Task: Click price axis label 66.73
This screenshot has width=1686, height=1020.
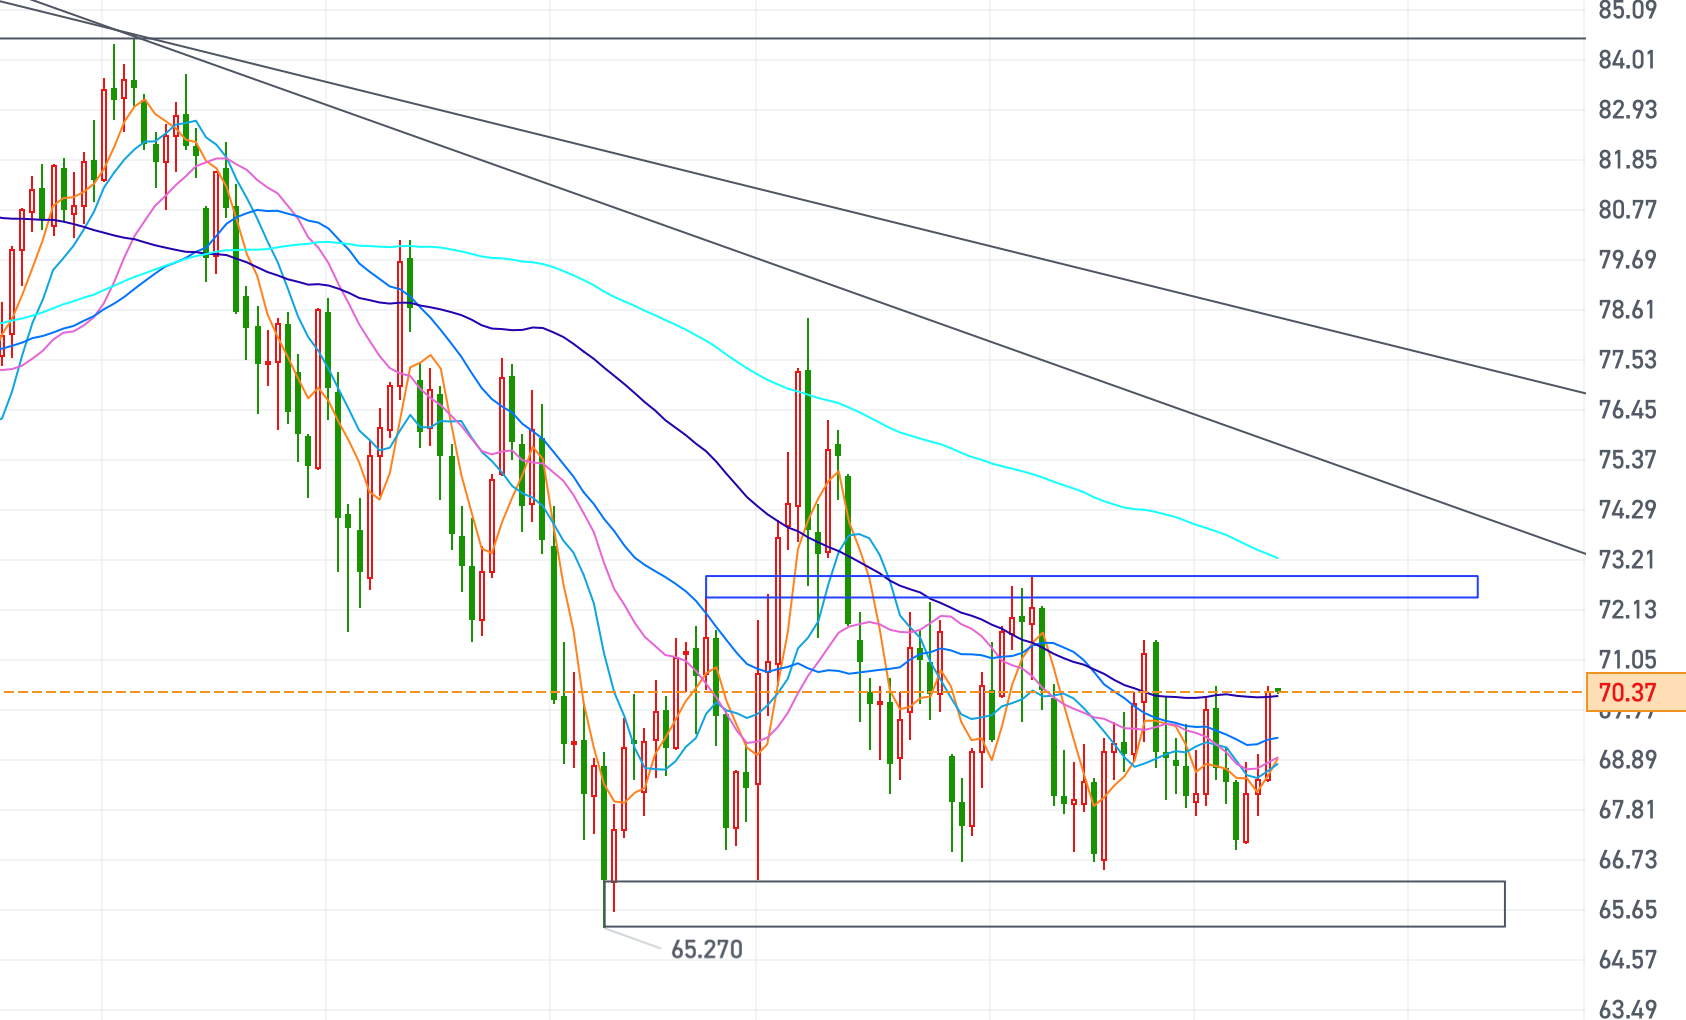Action: [1627, 860]
